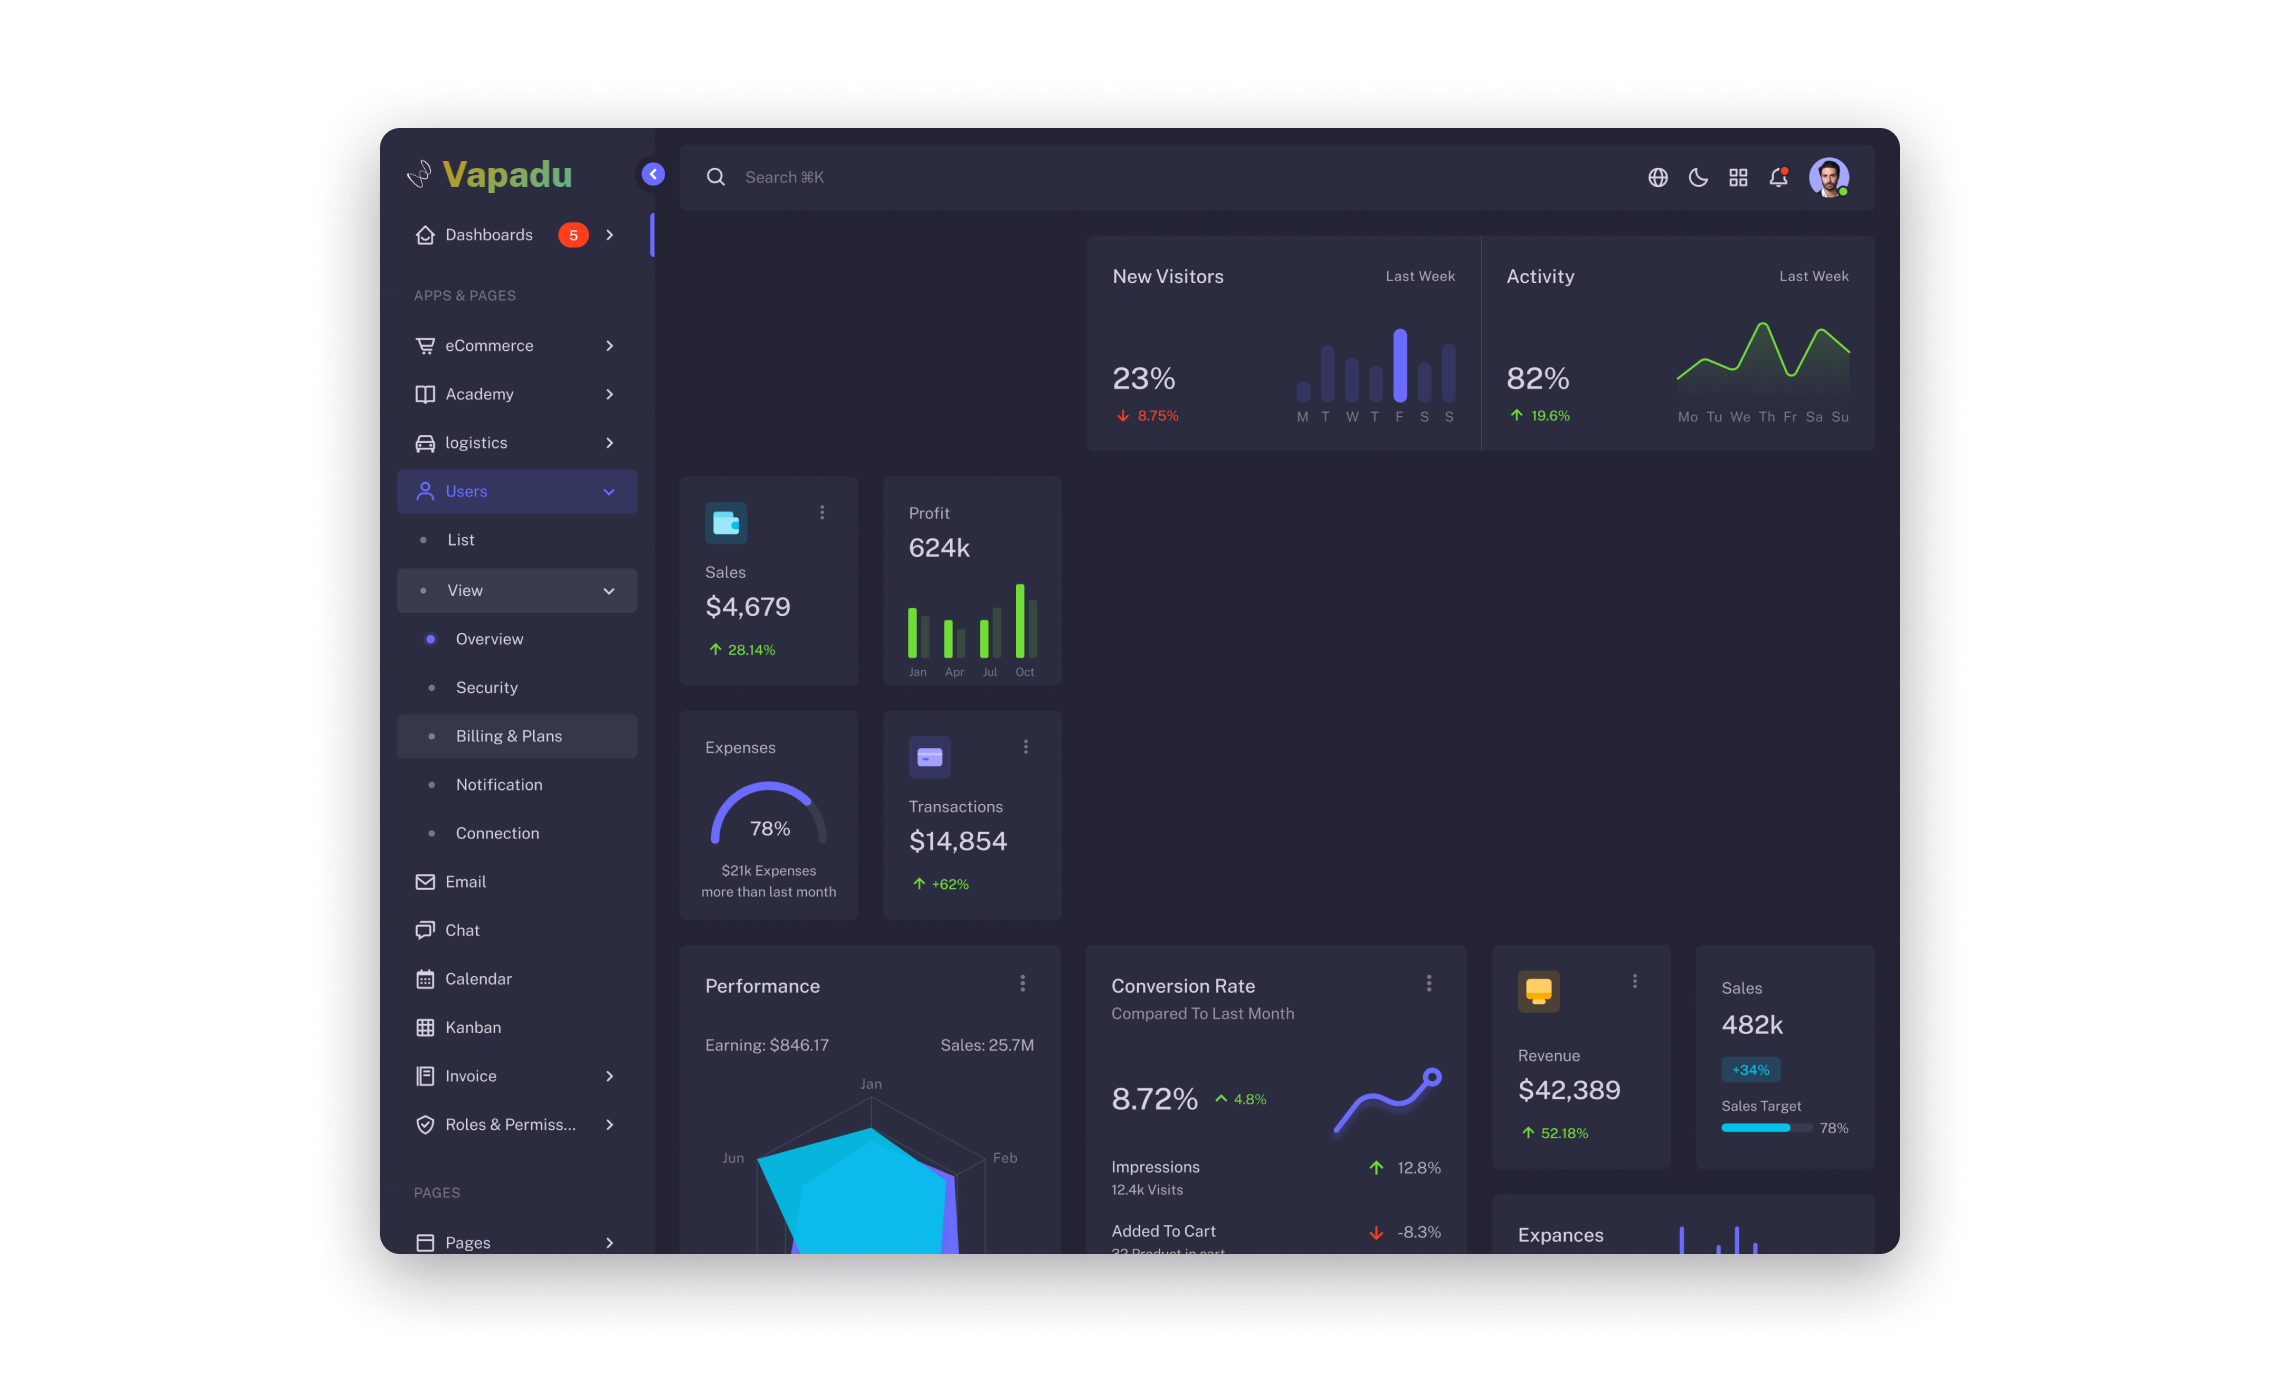Select the Billing & Plans item
Image resolution: width=2280 pixels, height=1382 pixels.
pos(509,736)
